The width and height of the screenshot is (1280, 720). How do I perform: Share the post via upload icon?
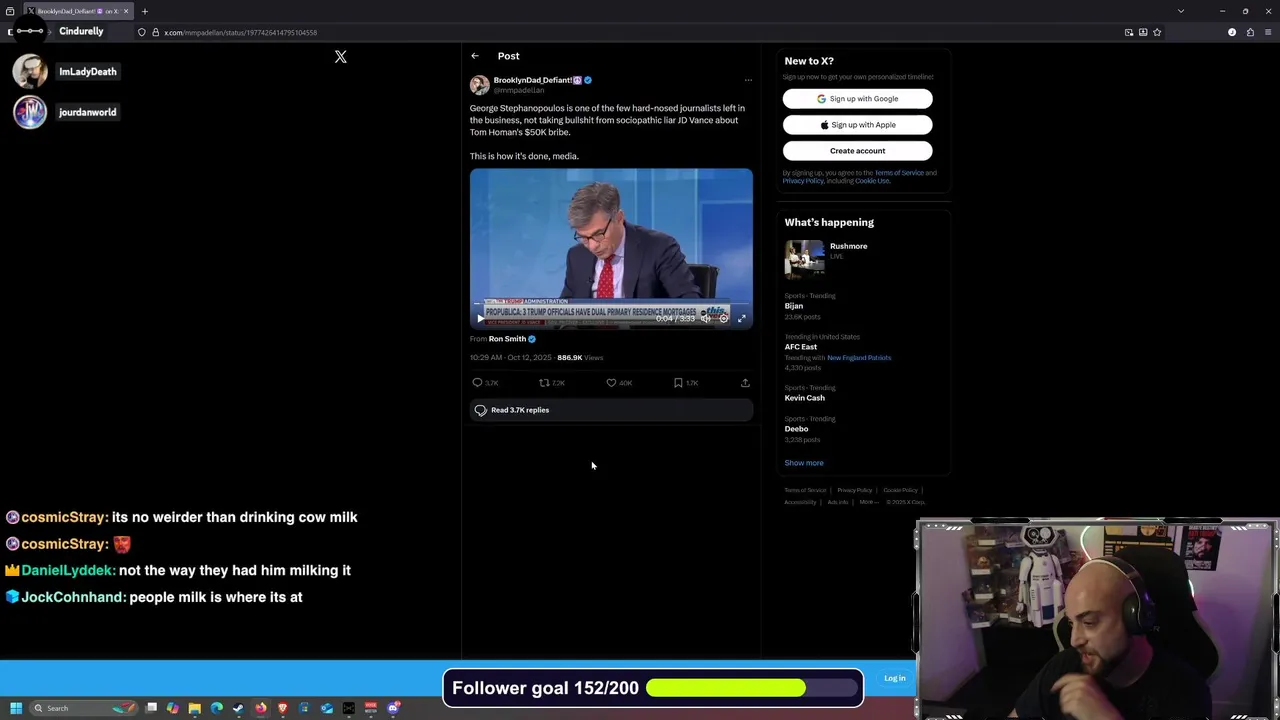click(745, 383)
